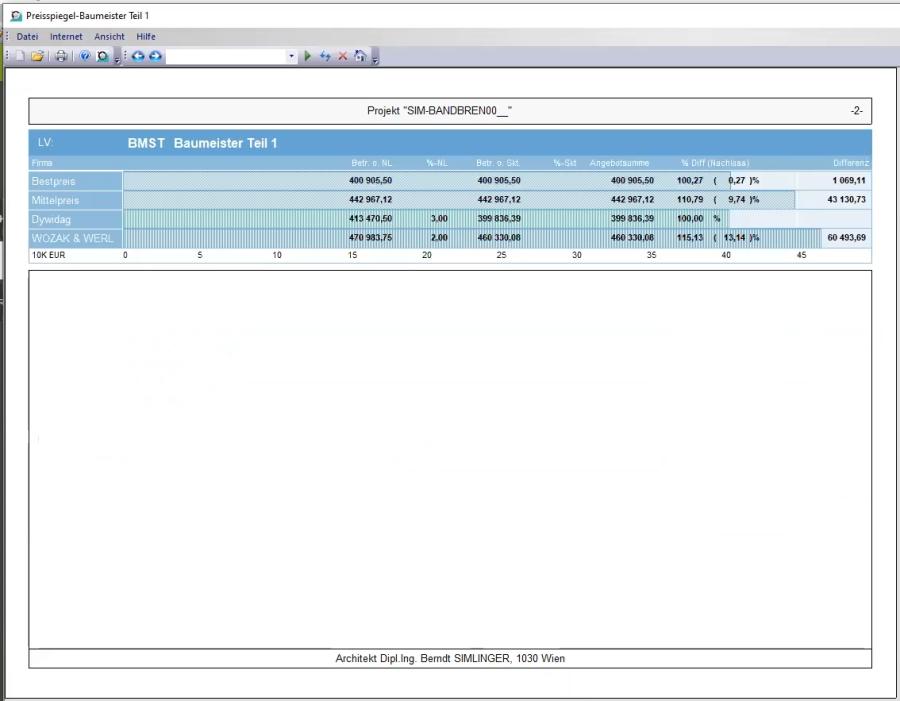Expand the first toolbar overflow options
Image resolution: width=900 pixels, height=701 pixels.
pyautogui.click(x=117, y=60)
